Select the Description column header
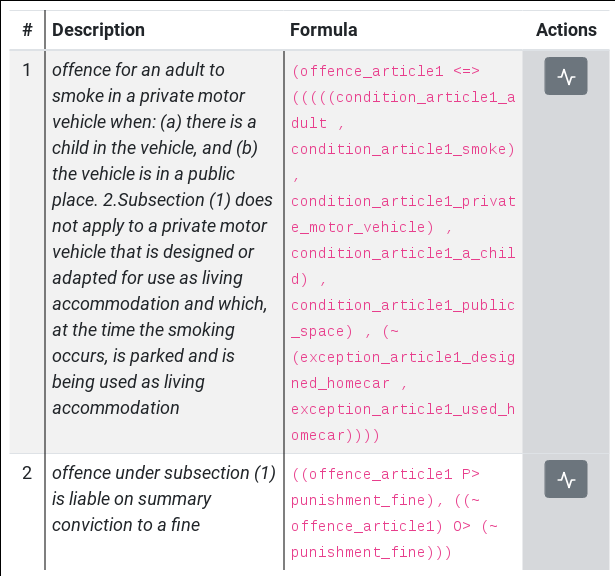615x576 pixels. (98, 30)
